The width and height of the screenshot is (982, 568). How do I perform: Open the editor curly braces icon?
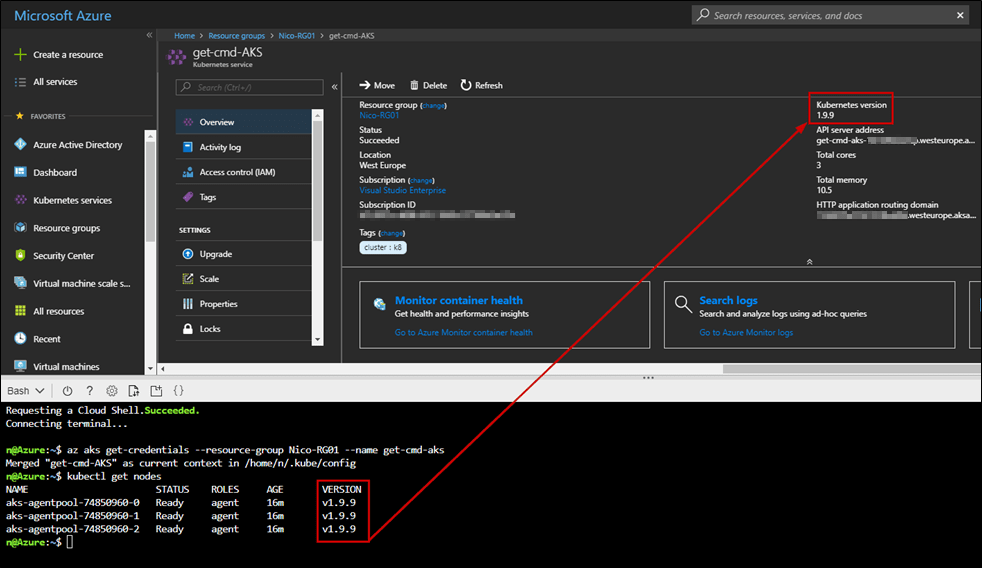coord(178,391)
